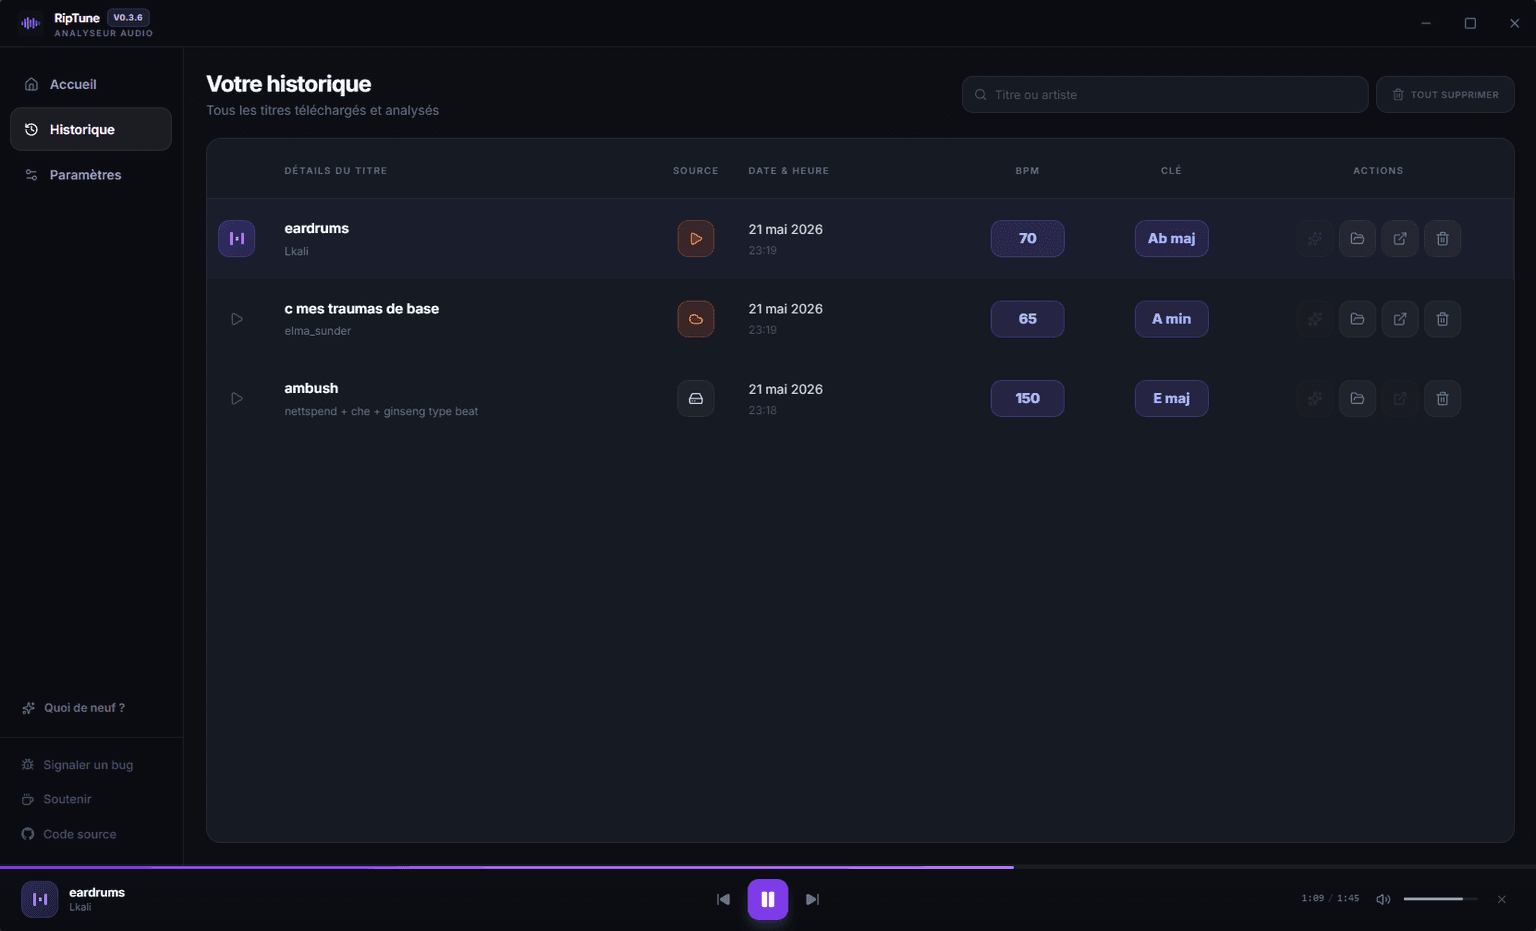Click the 65 BPM badge
The image size is (1536, 931).
1027,319
